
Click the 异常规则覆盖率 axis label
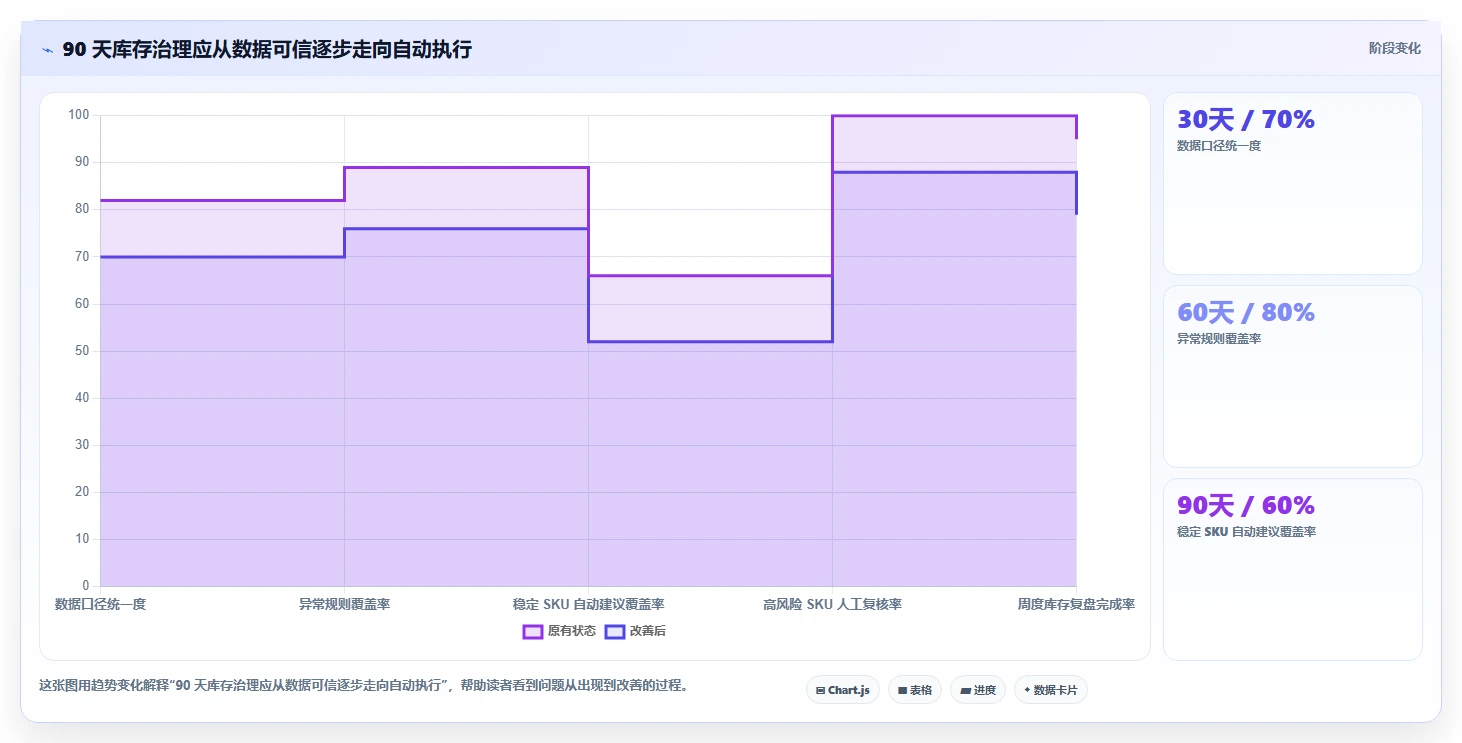tap(344, 604)
